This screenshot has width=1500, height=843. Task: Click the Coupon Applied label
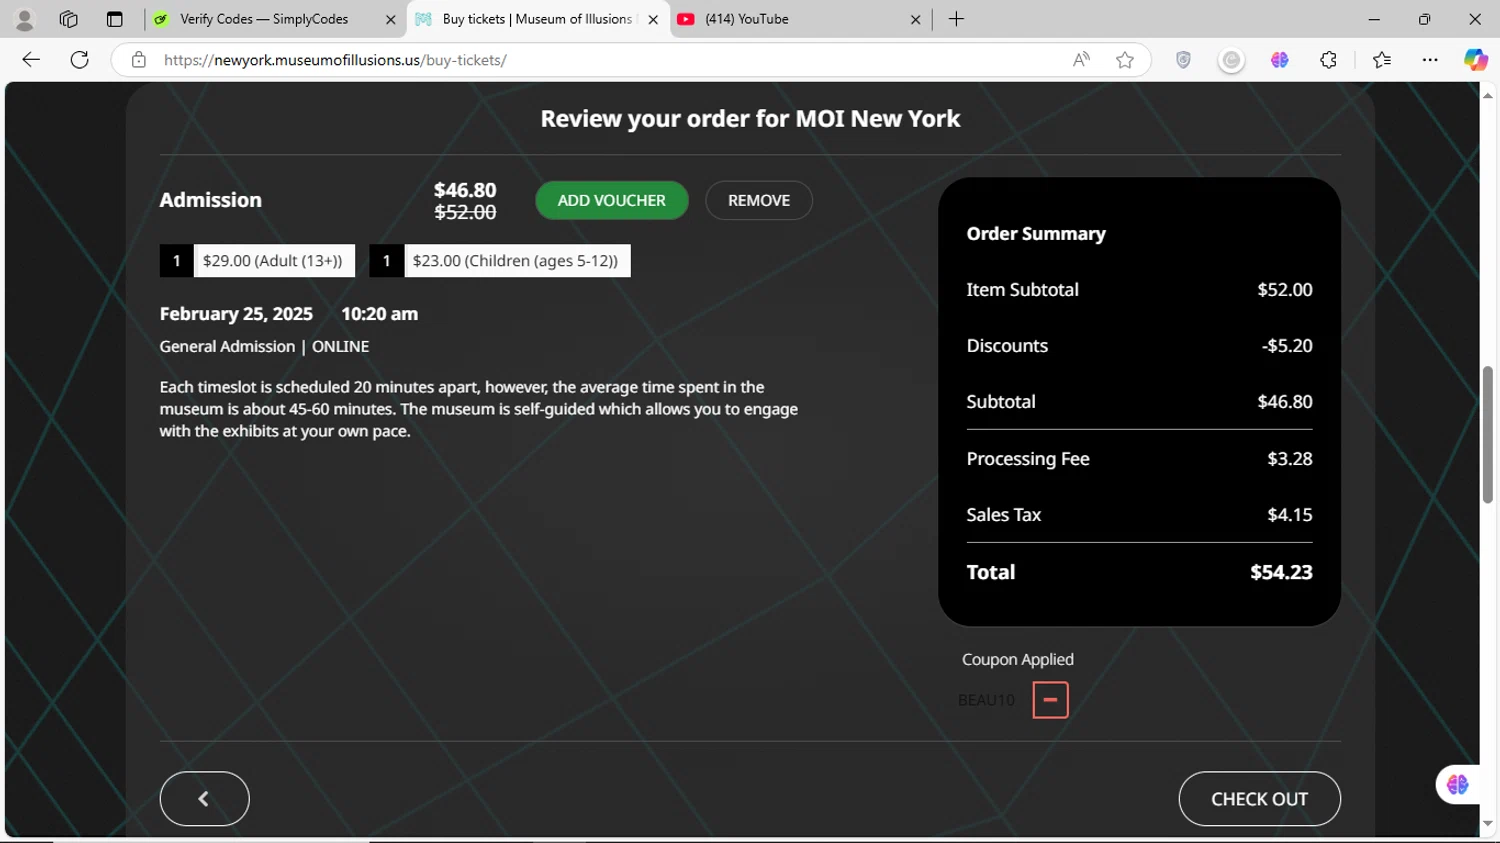(1018, 660)
